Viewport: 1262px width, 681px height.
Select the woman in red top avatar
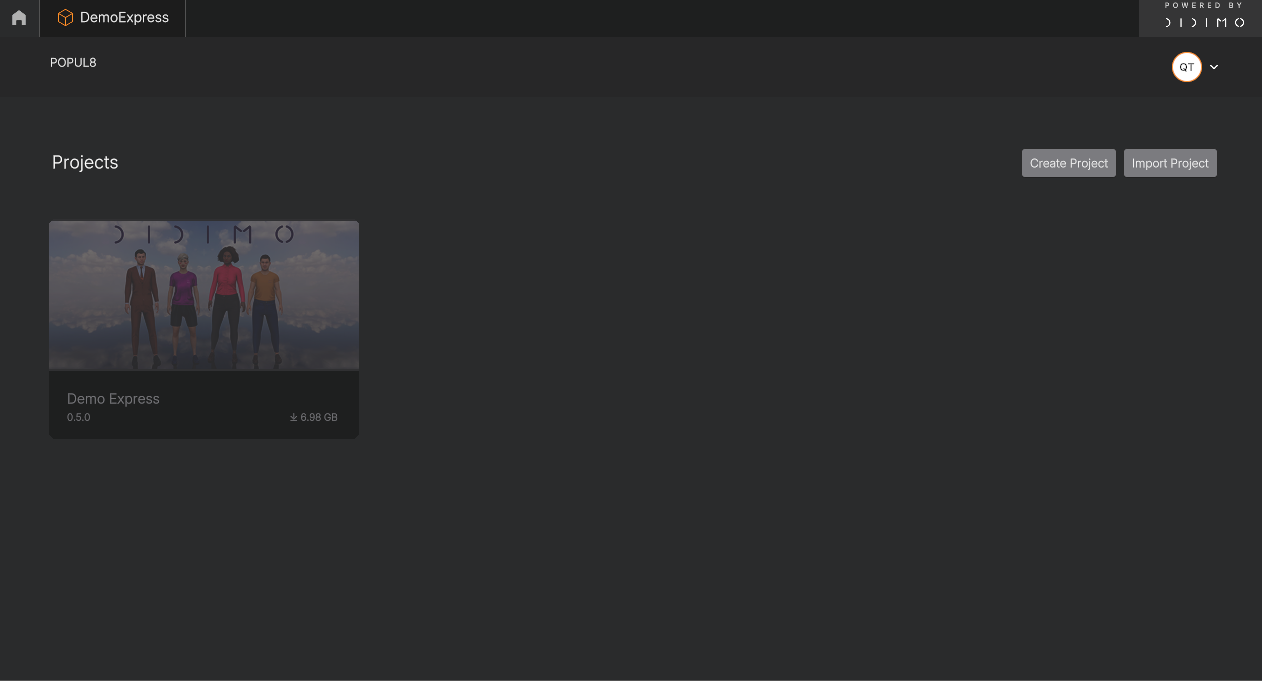(226, 303)
